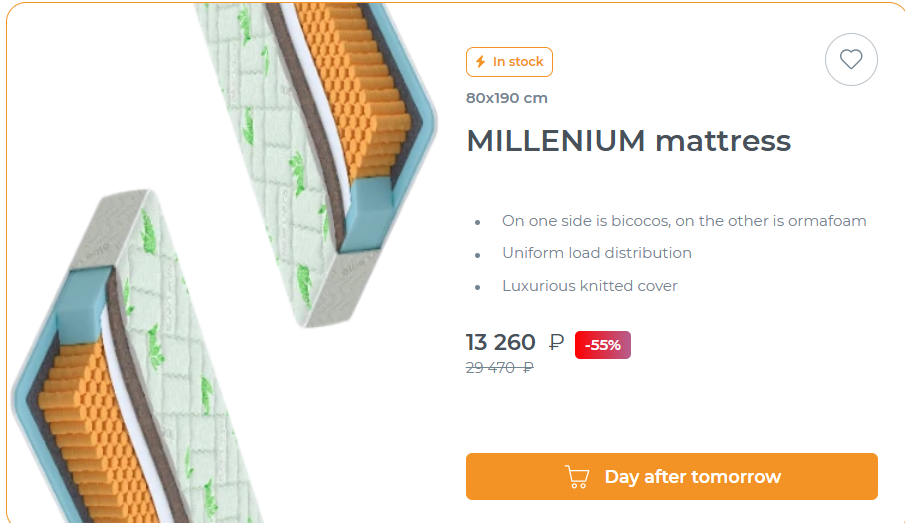Viewport: 905px width, 523px height.
Task: Click the shopping cart icon
Action: [577, 477]
